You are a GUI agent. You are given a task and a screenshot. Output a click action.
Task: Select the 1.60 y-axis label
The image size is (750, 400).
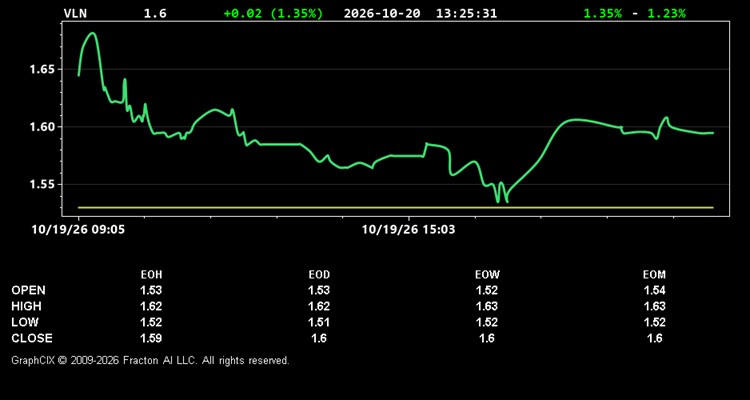(43, 127)
